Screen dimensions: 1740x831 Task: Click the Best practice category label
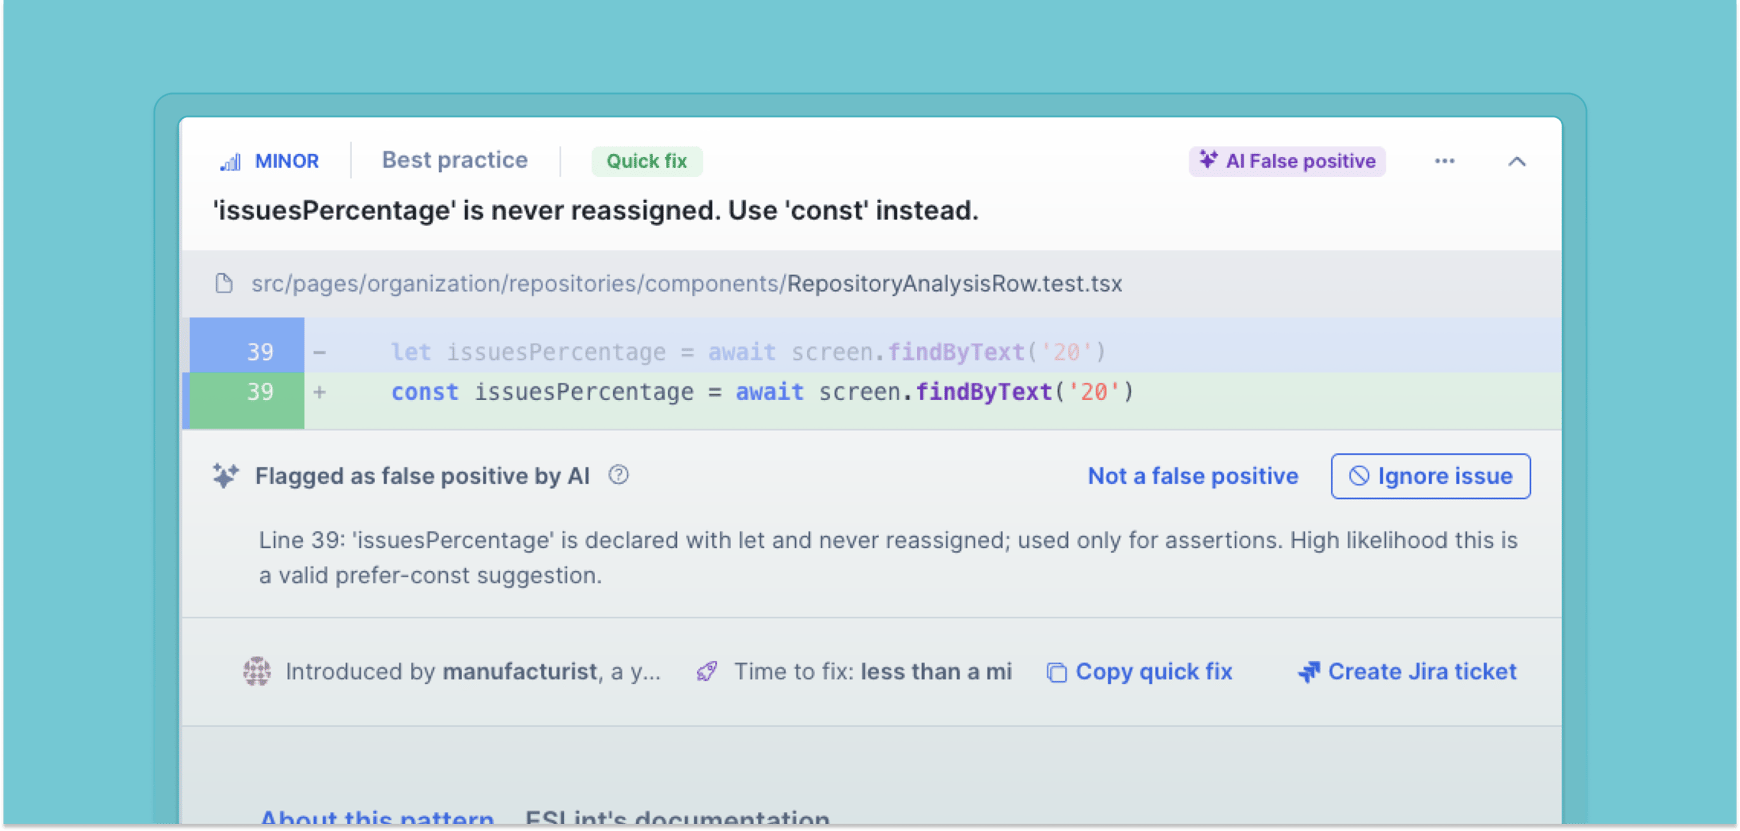pos(454,160)
